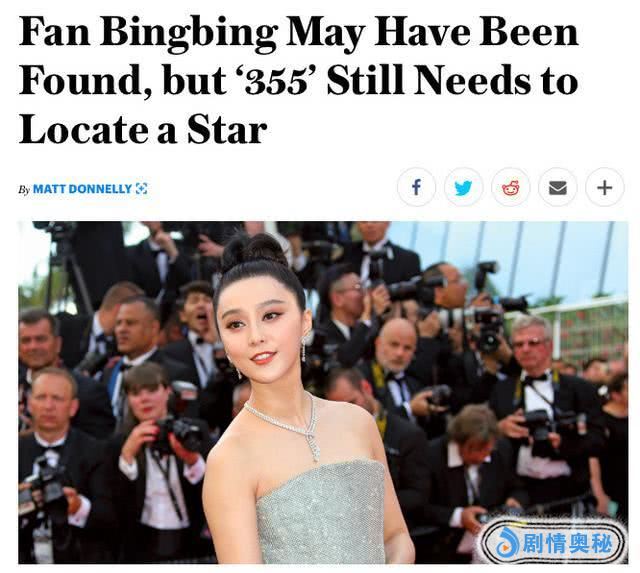
Task: Open the red carpet article photo
Action: [323, 393]
